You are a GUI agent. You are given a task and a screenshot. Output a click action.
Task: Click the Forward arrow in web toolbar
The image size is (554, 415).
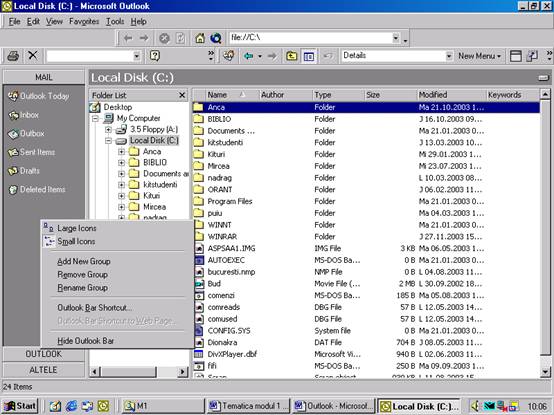tap(144, 38)
